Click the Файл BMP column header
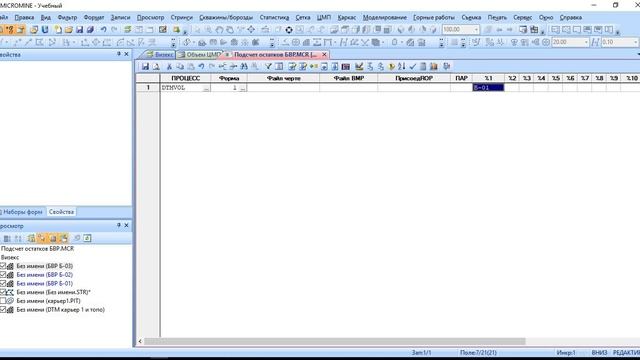640x360 pixels. (x=349, y=78)
